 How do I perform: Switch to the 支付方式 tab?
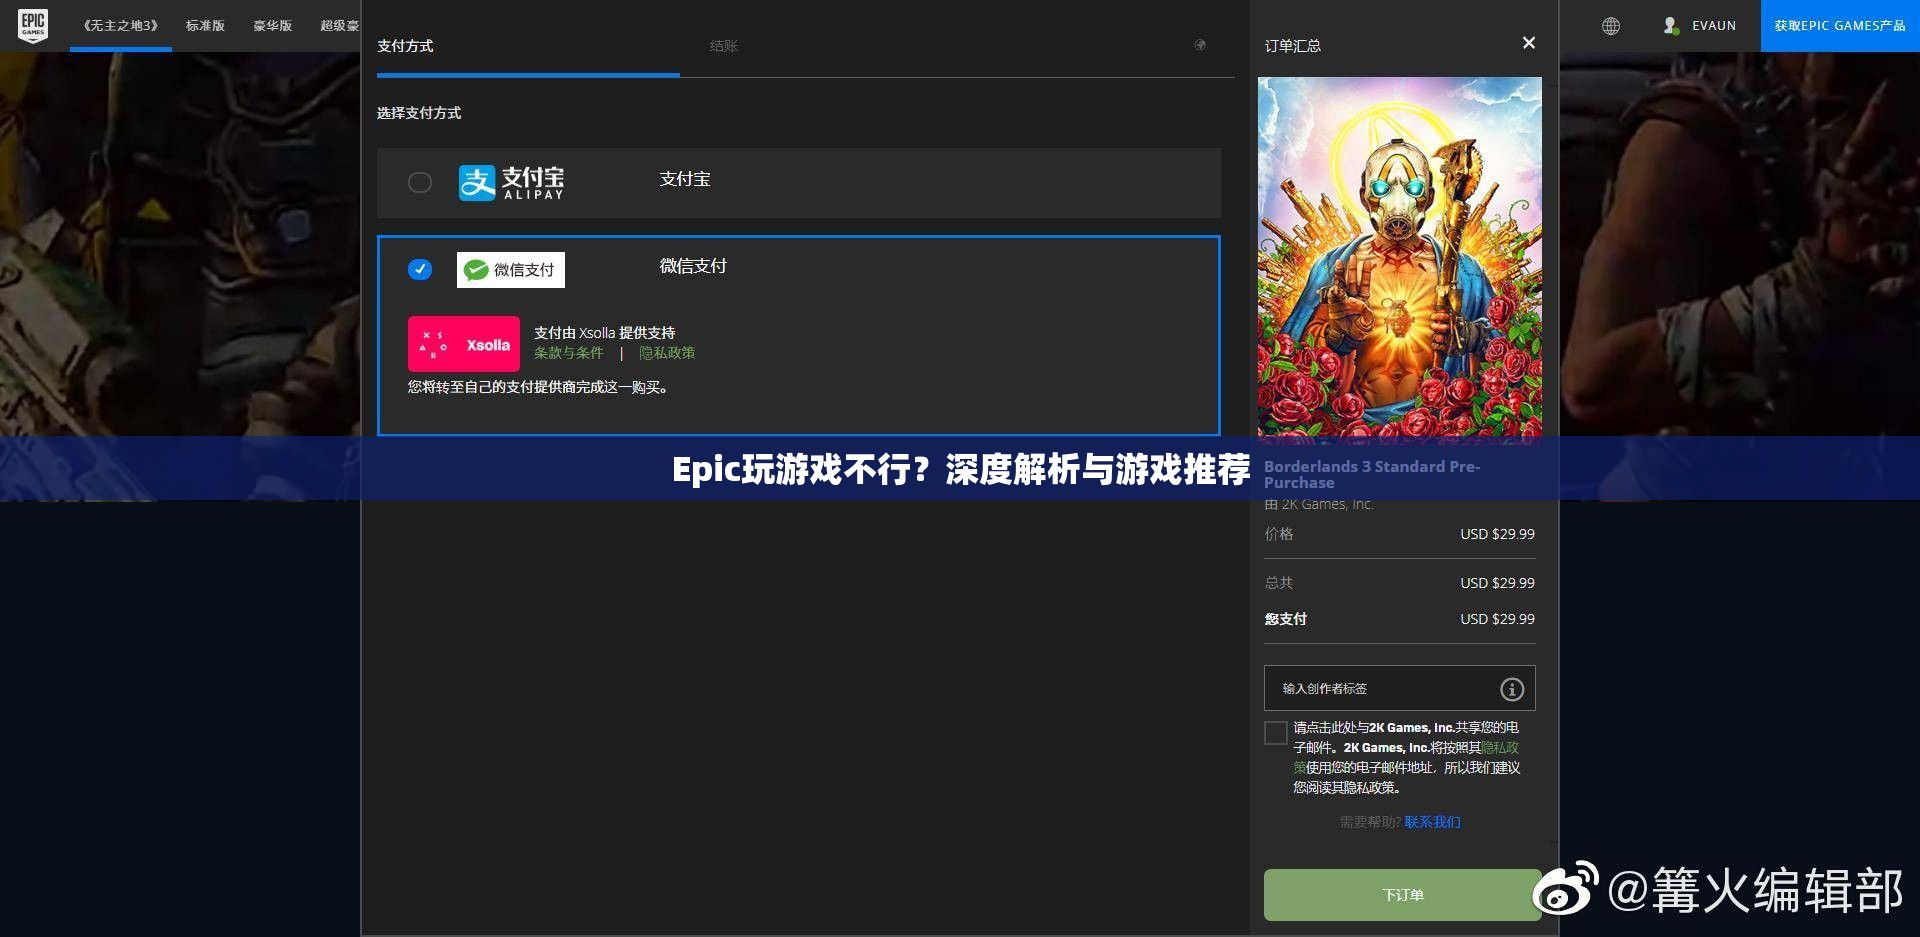click(405, 46)
